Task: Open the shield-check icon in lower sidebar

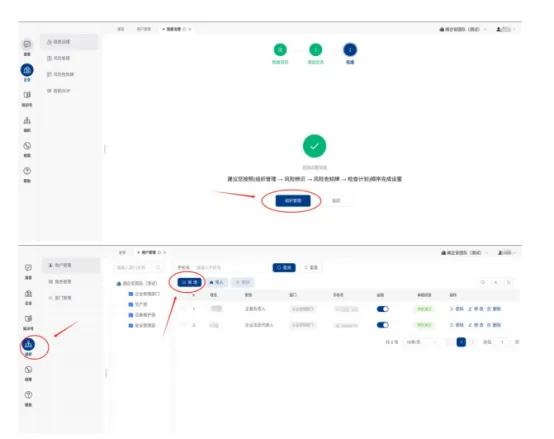Action: [28, 268]
